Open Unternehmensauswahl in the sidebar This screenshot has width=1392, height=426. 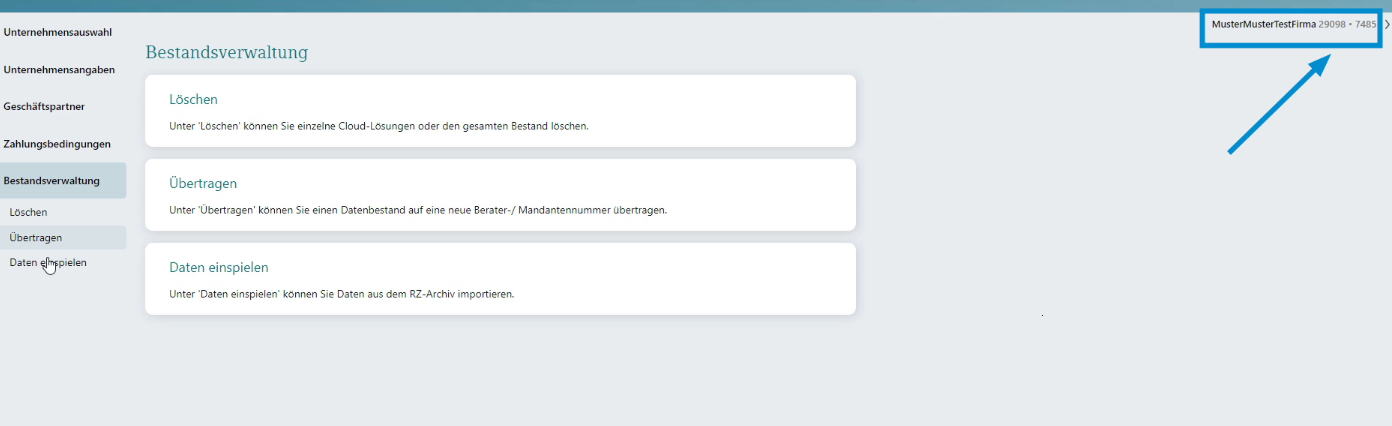tap(57, 32)
